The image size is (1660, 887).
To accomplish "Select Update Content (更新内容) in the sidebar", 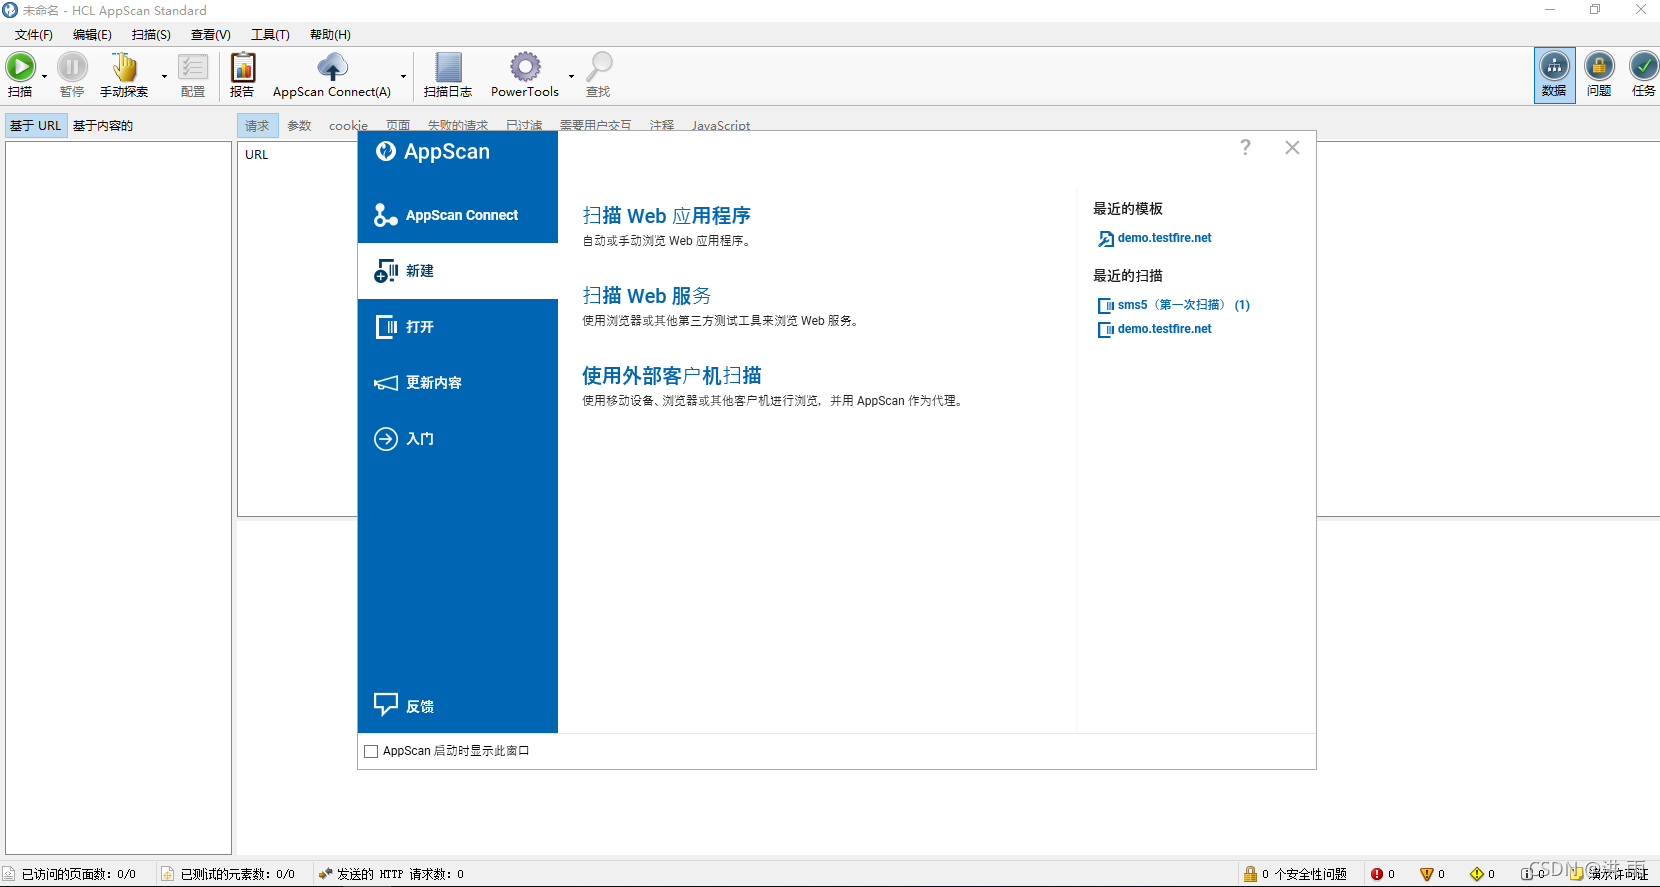I will pyautogui.click(x=458, y=383).
